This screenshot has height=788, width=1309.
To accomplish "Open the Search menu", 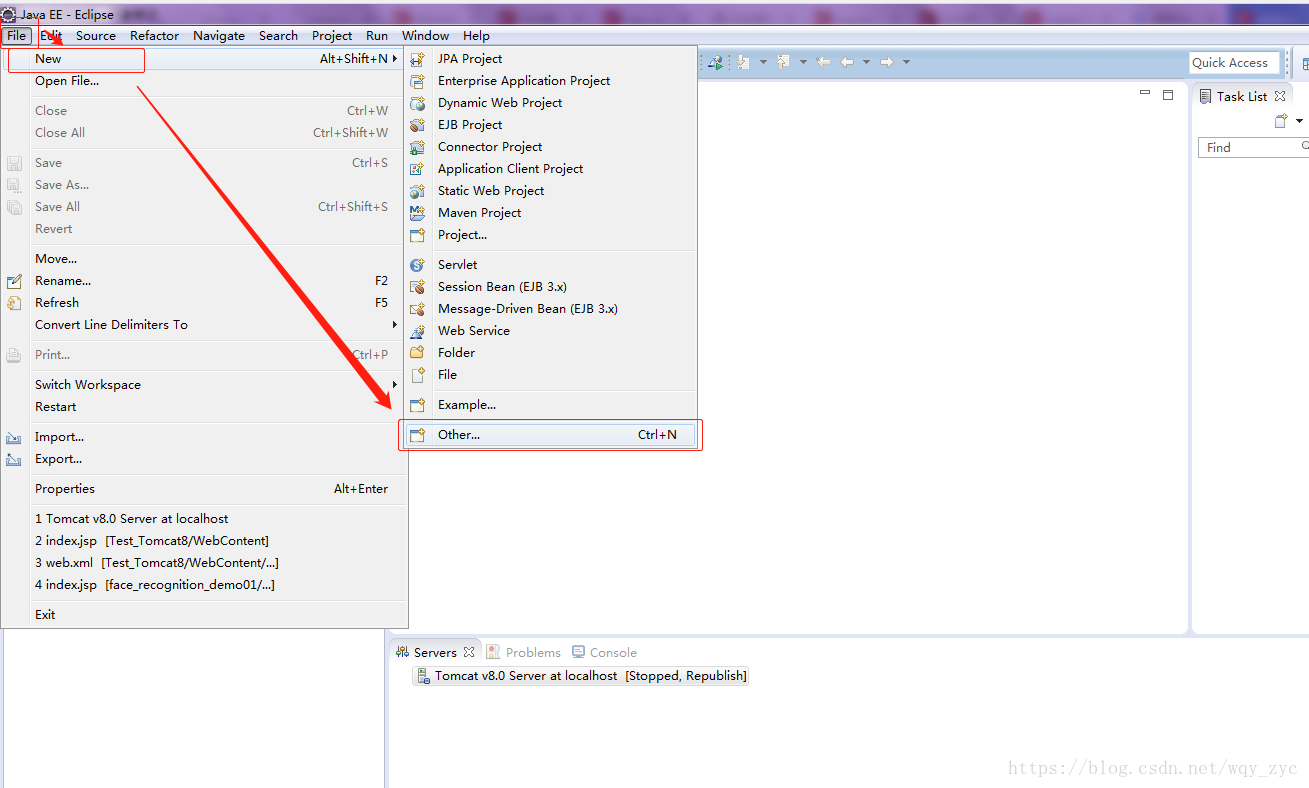I will [278, 36].
